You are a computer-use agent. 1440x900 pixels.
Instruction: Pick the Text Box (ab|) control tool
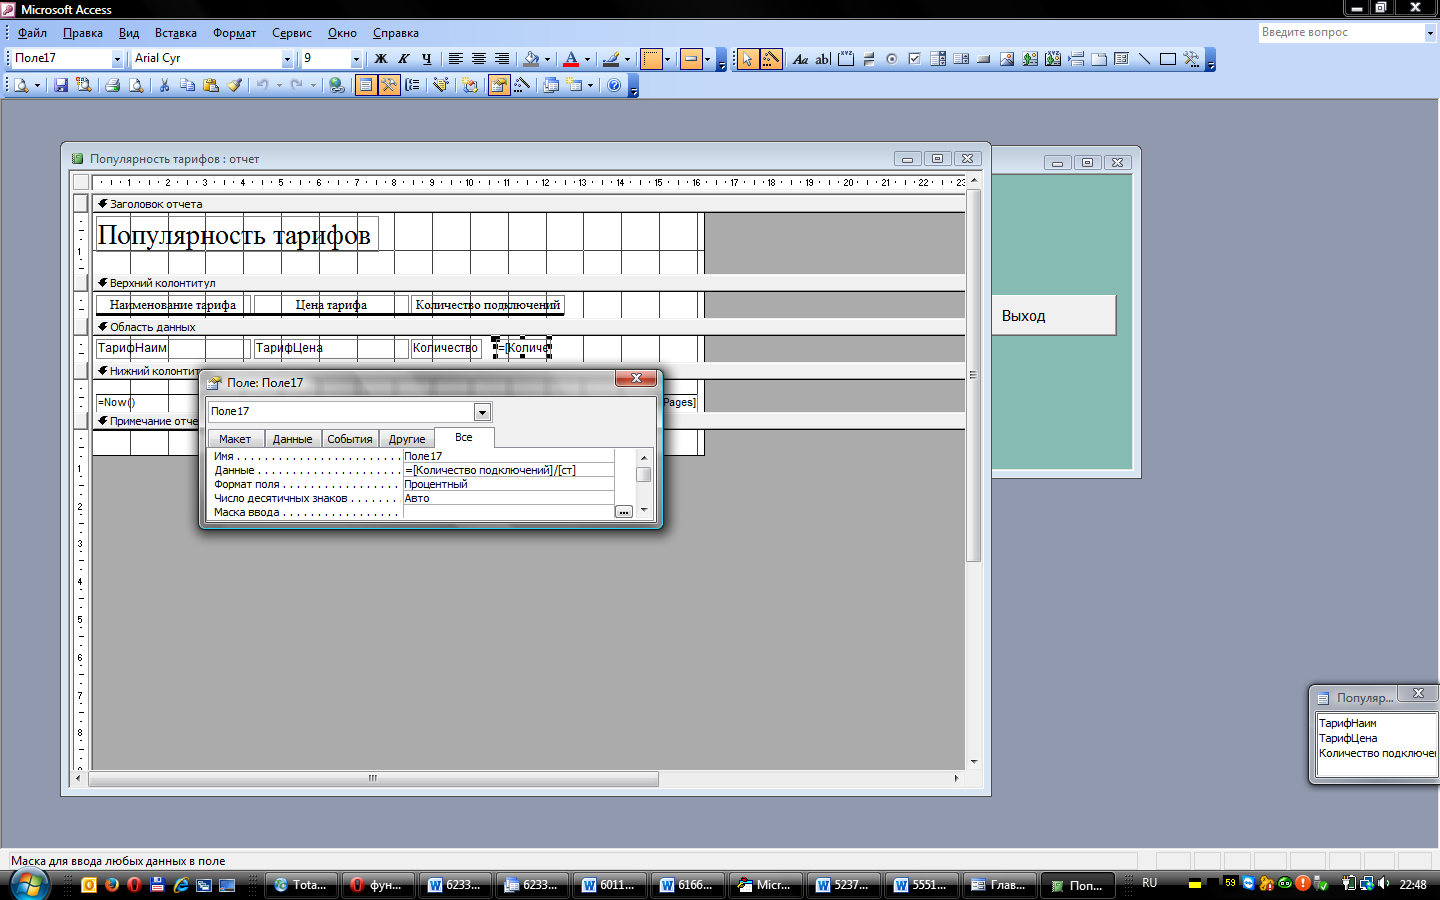tap(823, 59)
